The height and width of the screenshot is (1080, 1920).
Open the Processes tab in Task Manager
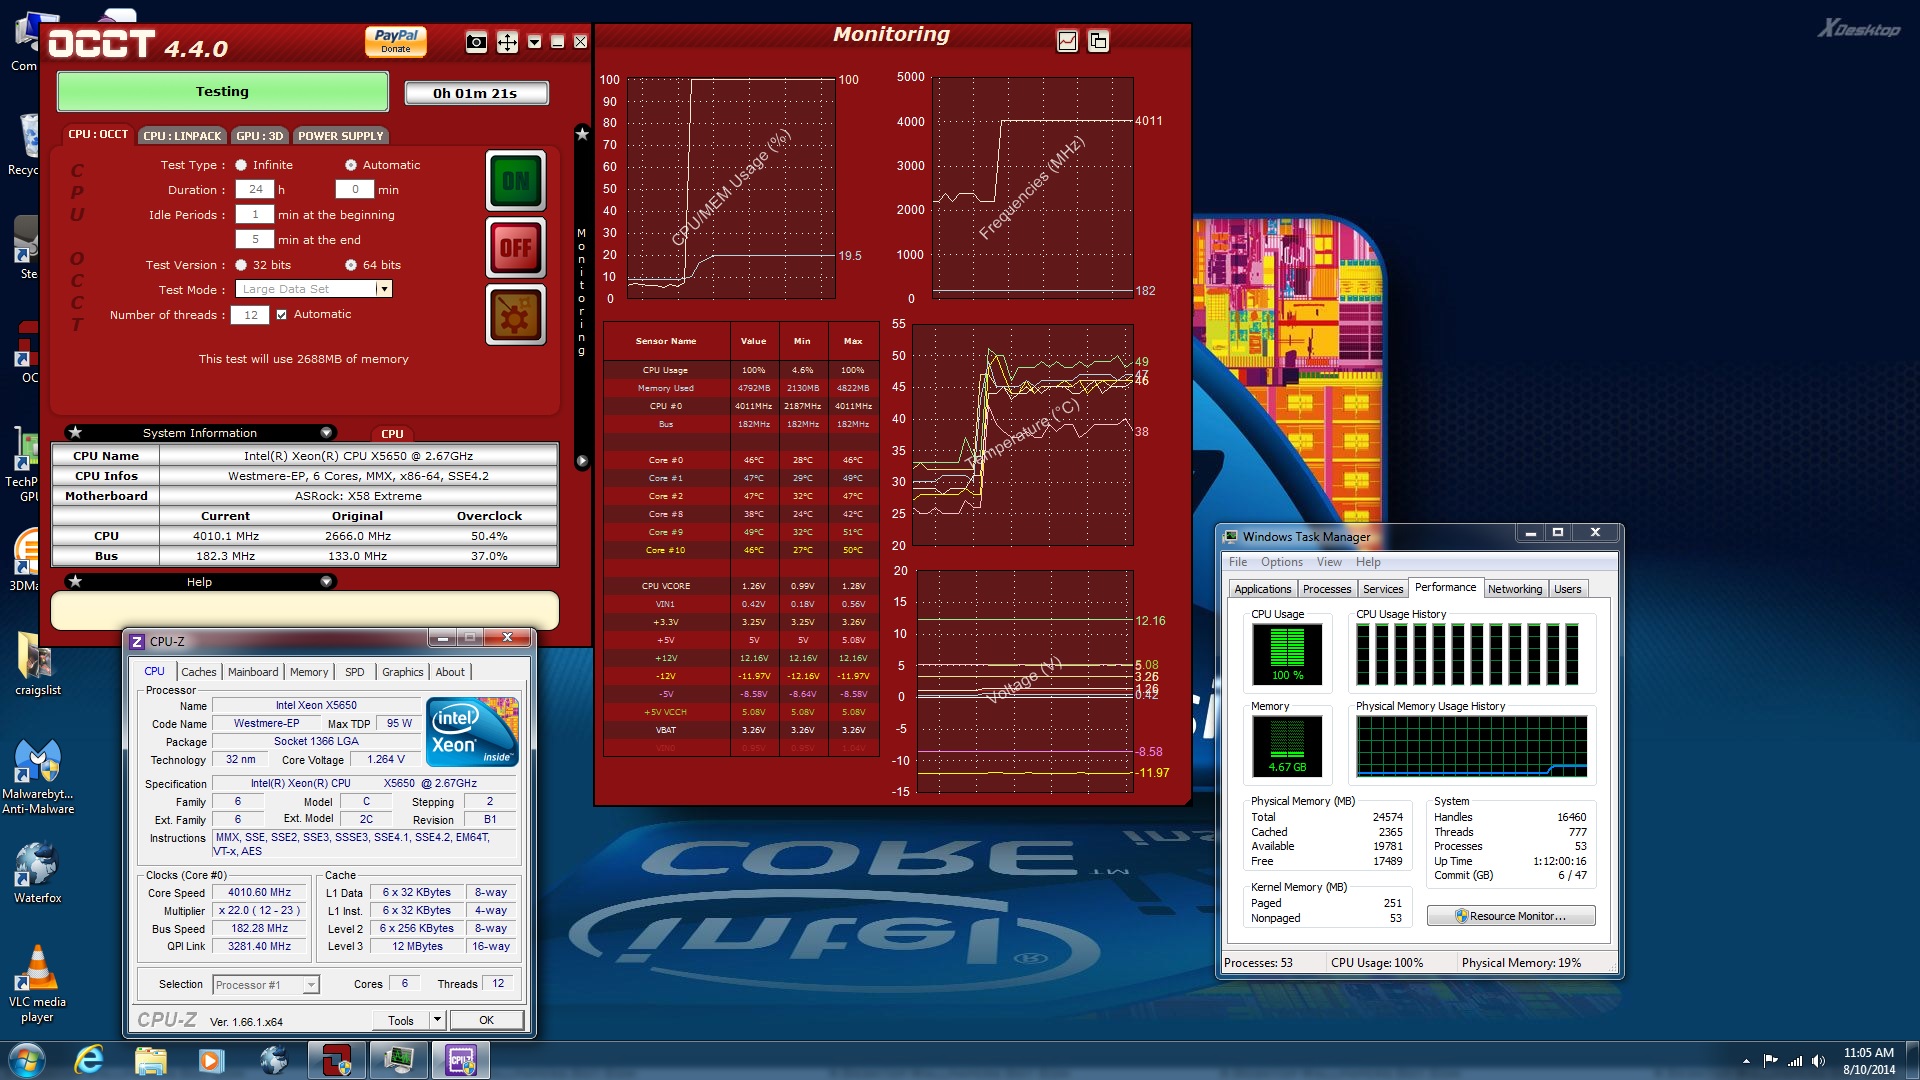(x=1327, y=589)
